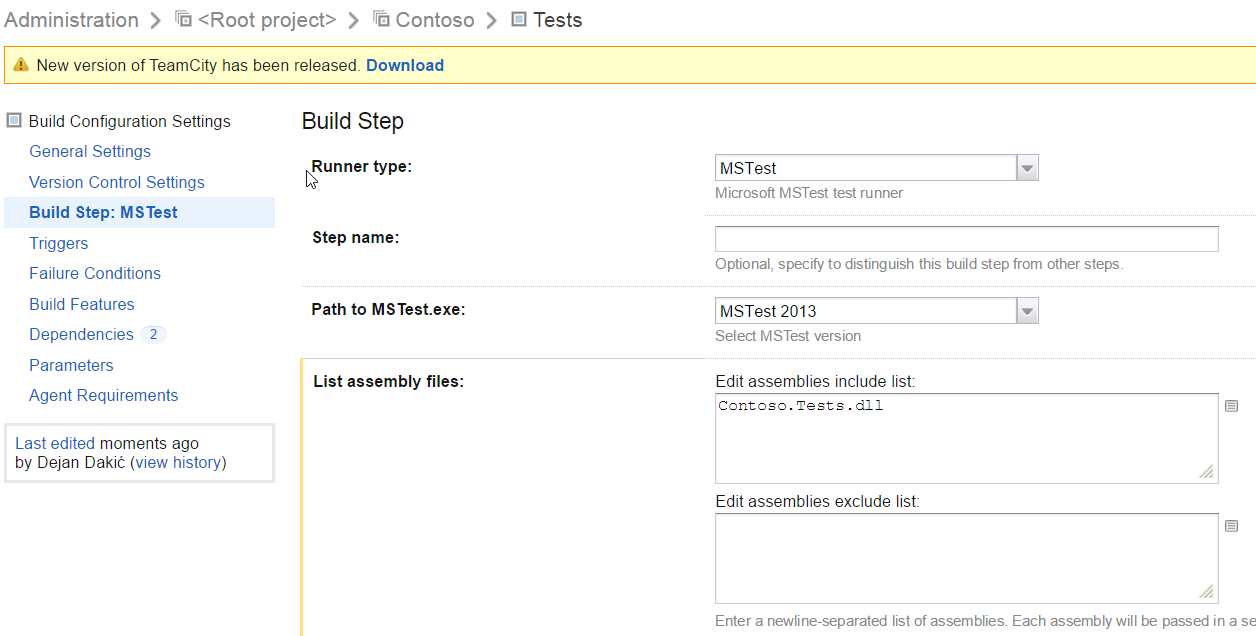This screenshot has height=636, width=1256.
Task: Click the Build Configuration Settings square icon
Action: pos(14,120)
